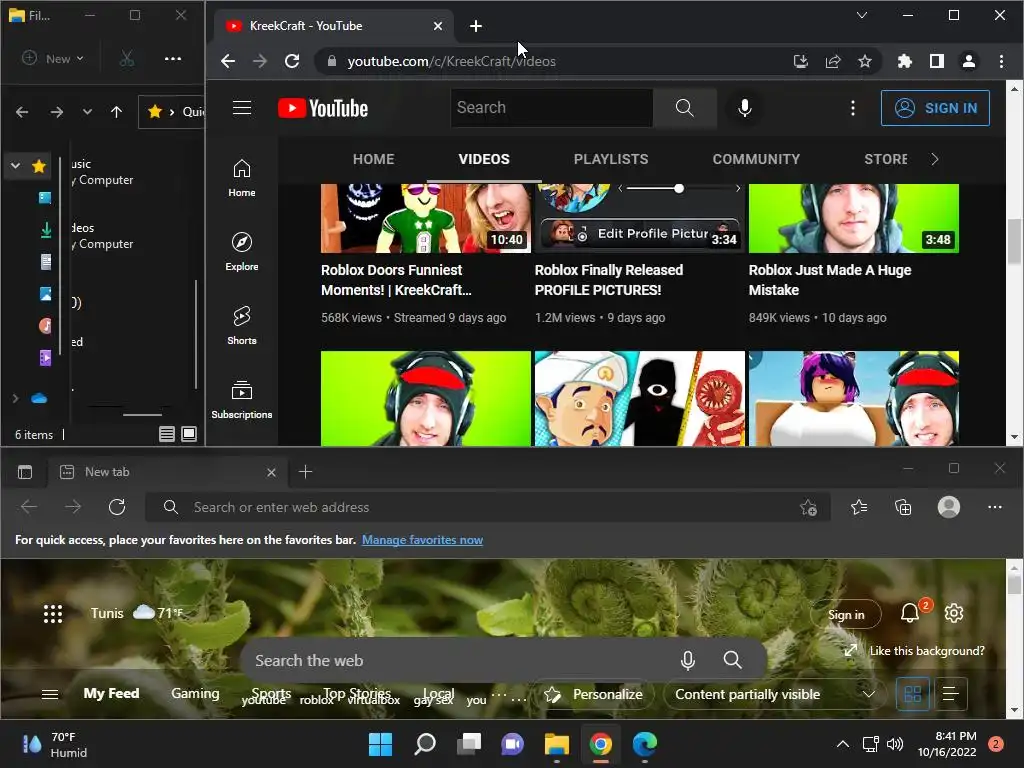Show hidden system tray icons
Image resolution: width=1024 pixels, height=768 pixels.
click(x=843, y=744)
